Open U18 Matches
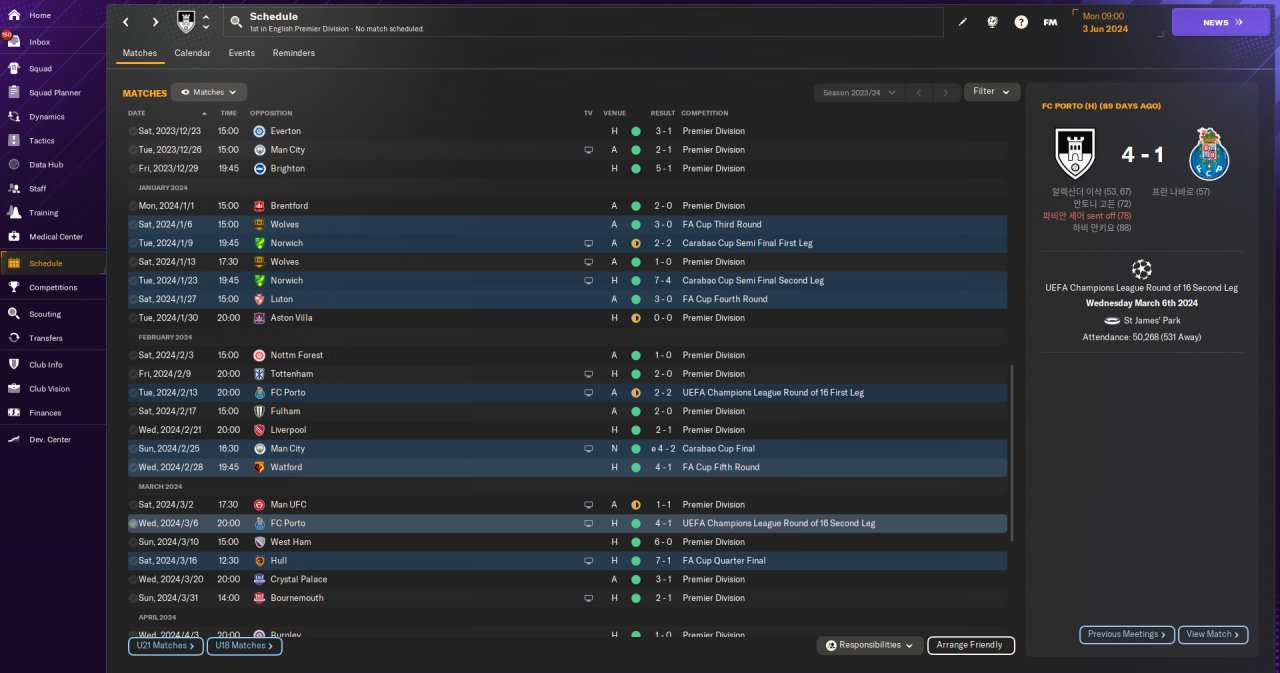This screenshot has height=673, width=1280. point(244,646)
